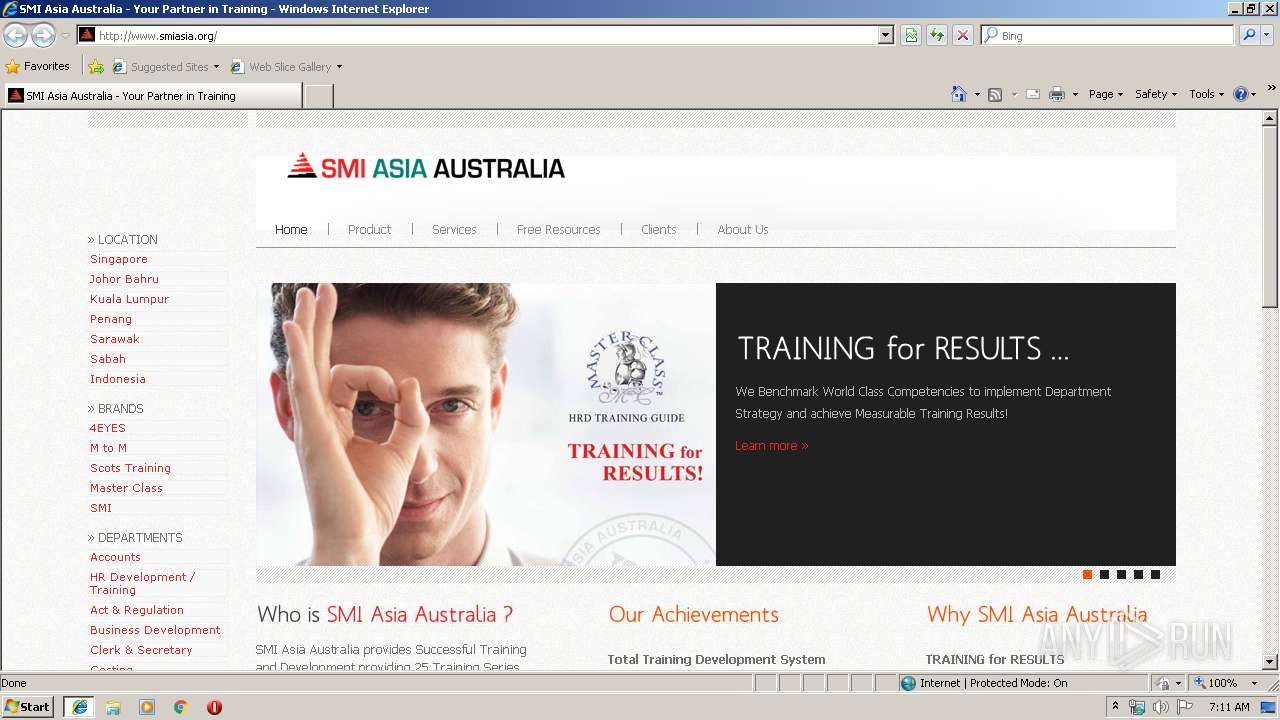Open the Print options dropdown arrow
The height and width of the screenshot is (720, 1280).
tap(1075, 94)
